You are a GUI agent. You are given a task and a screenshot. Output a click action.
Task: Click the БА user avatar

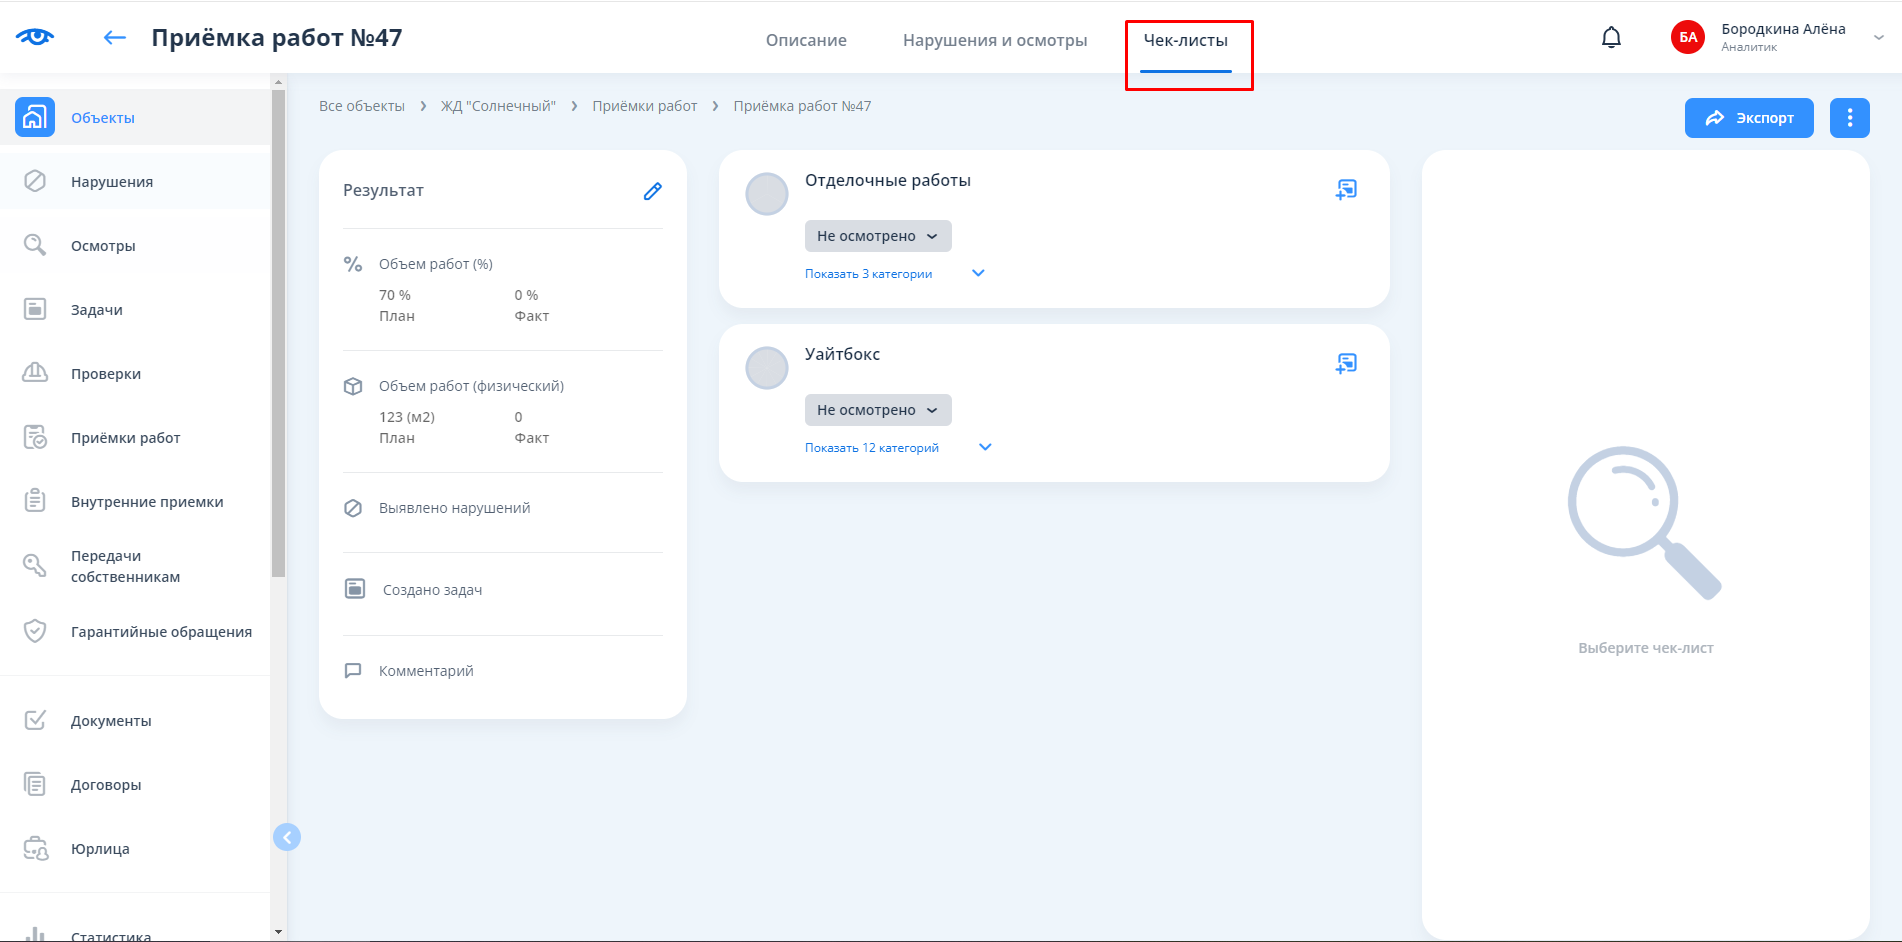[x=1687, y=38]
